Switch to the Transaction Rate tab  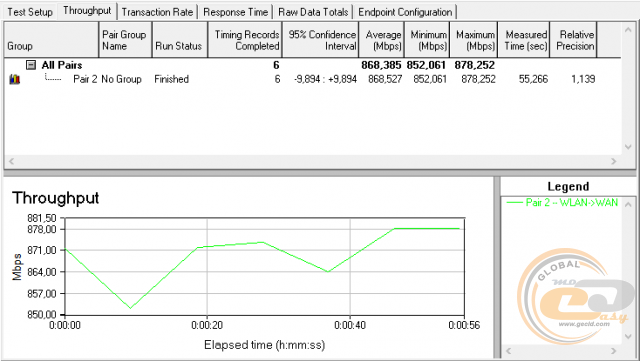point(157,12)
